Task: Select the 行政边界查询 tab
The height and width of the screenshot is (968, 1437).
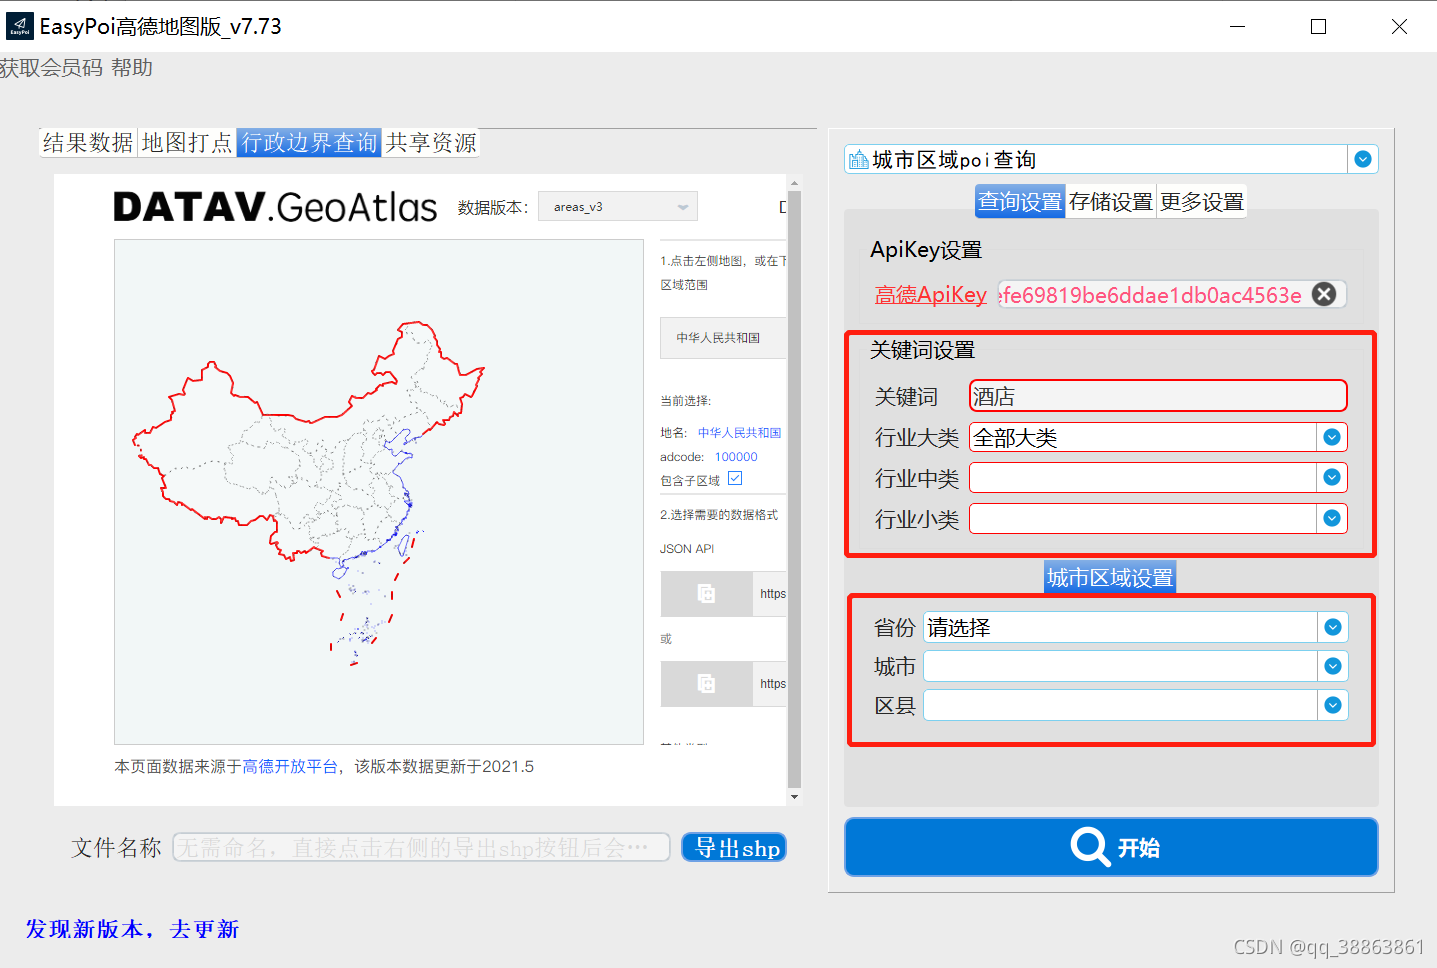Action: point(310,143)
